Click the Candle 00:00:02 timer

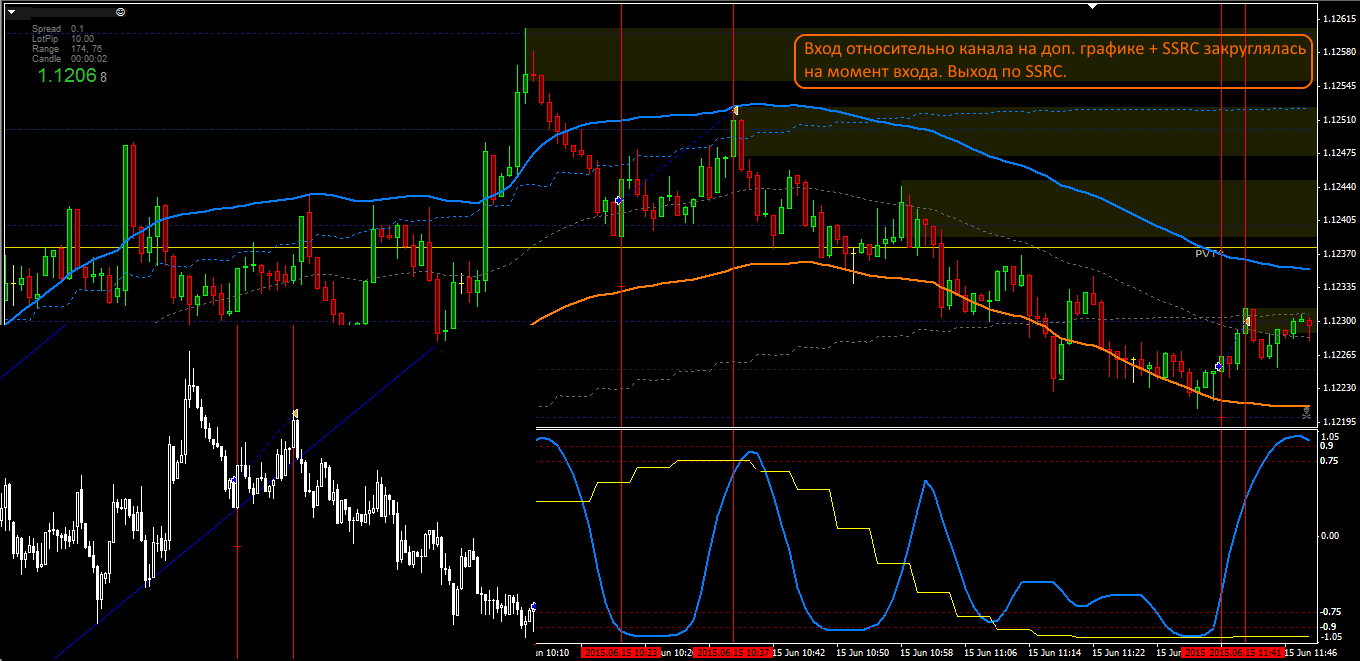coord(70,59)
